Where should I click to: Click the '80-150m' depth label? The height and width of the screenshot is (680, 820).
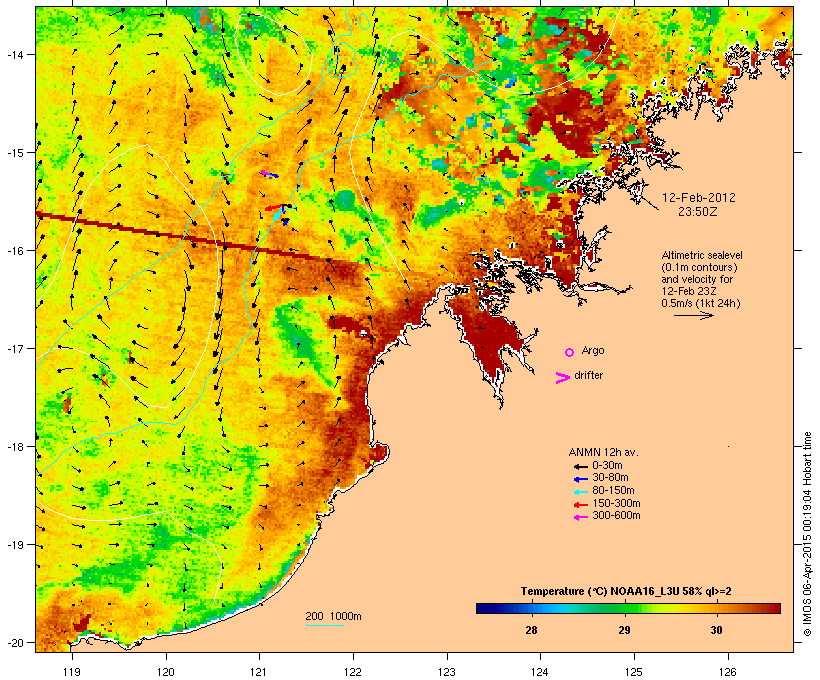(613, 491)
